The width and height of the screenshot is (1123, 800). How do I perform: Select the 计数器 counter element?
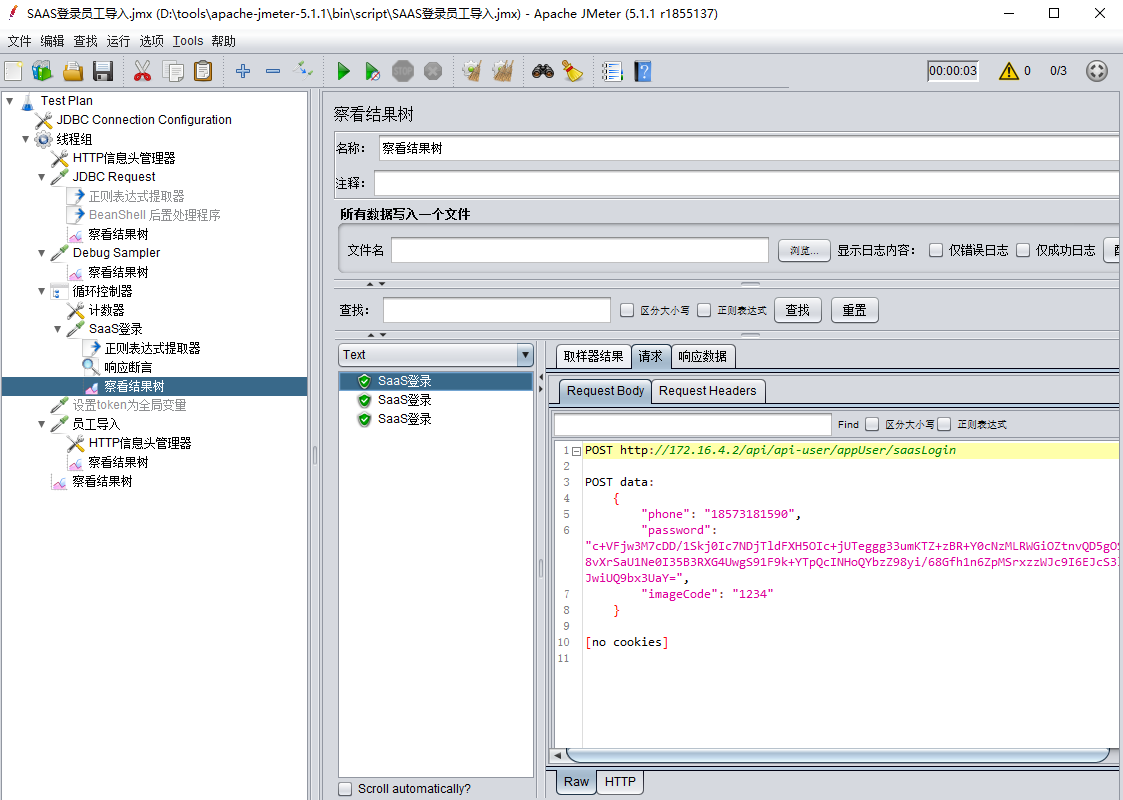(107, 310)
